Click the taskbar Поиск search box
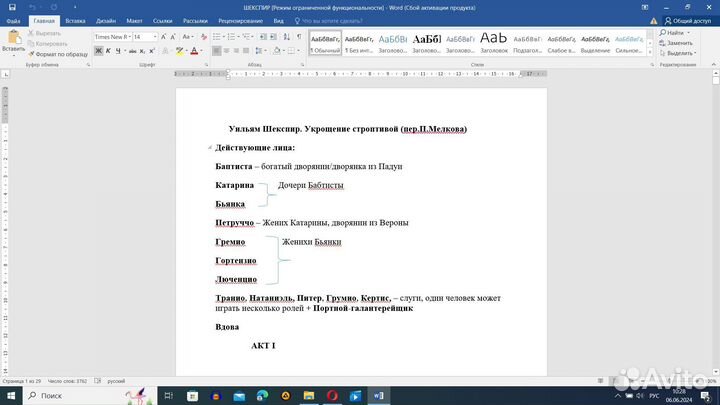This screenshot has width=720, height=405. (x=90, y=395)
